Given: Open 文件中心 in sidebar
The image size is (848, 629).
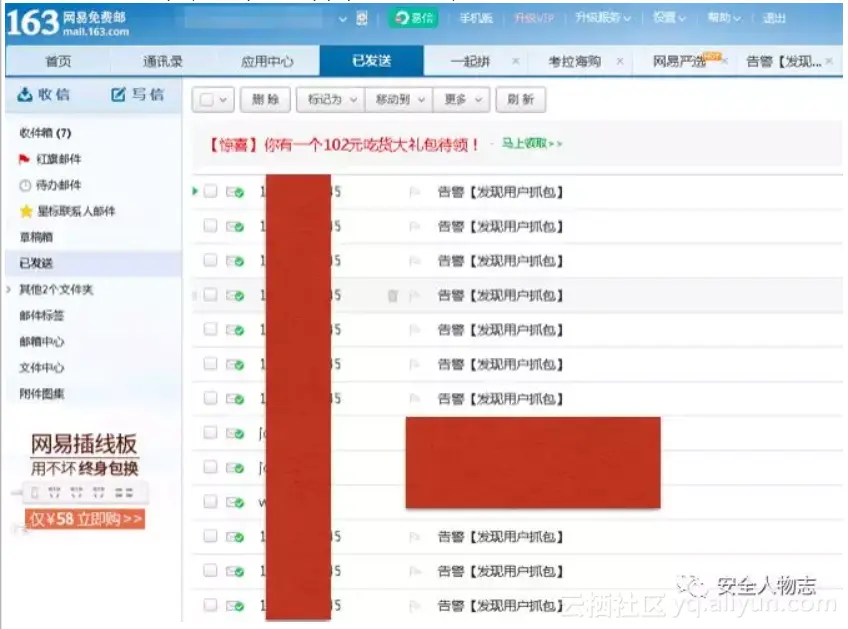Looking at the screenshot, I should pos(42,368).
